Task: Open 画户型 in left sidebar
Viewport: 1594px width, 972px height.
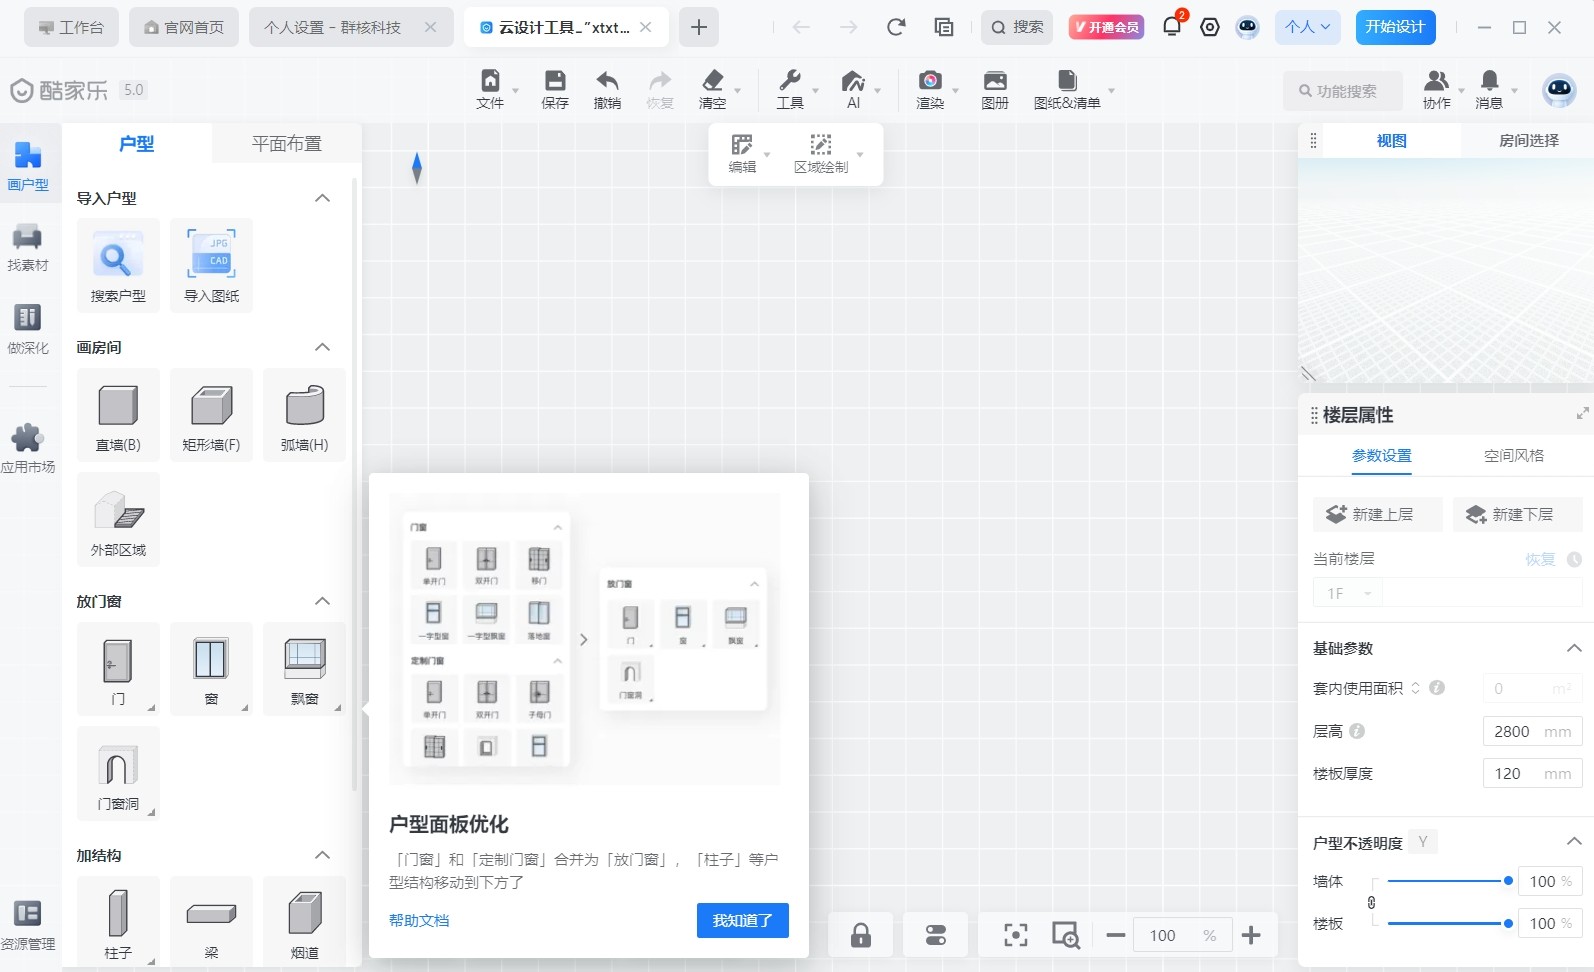Action: (28, 166)
